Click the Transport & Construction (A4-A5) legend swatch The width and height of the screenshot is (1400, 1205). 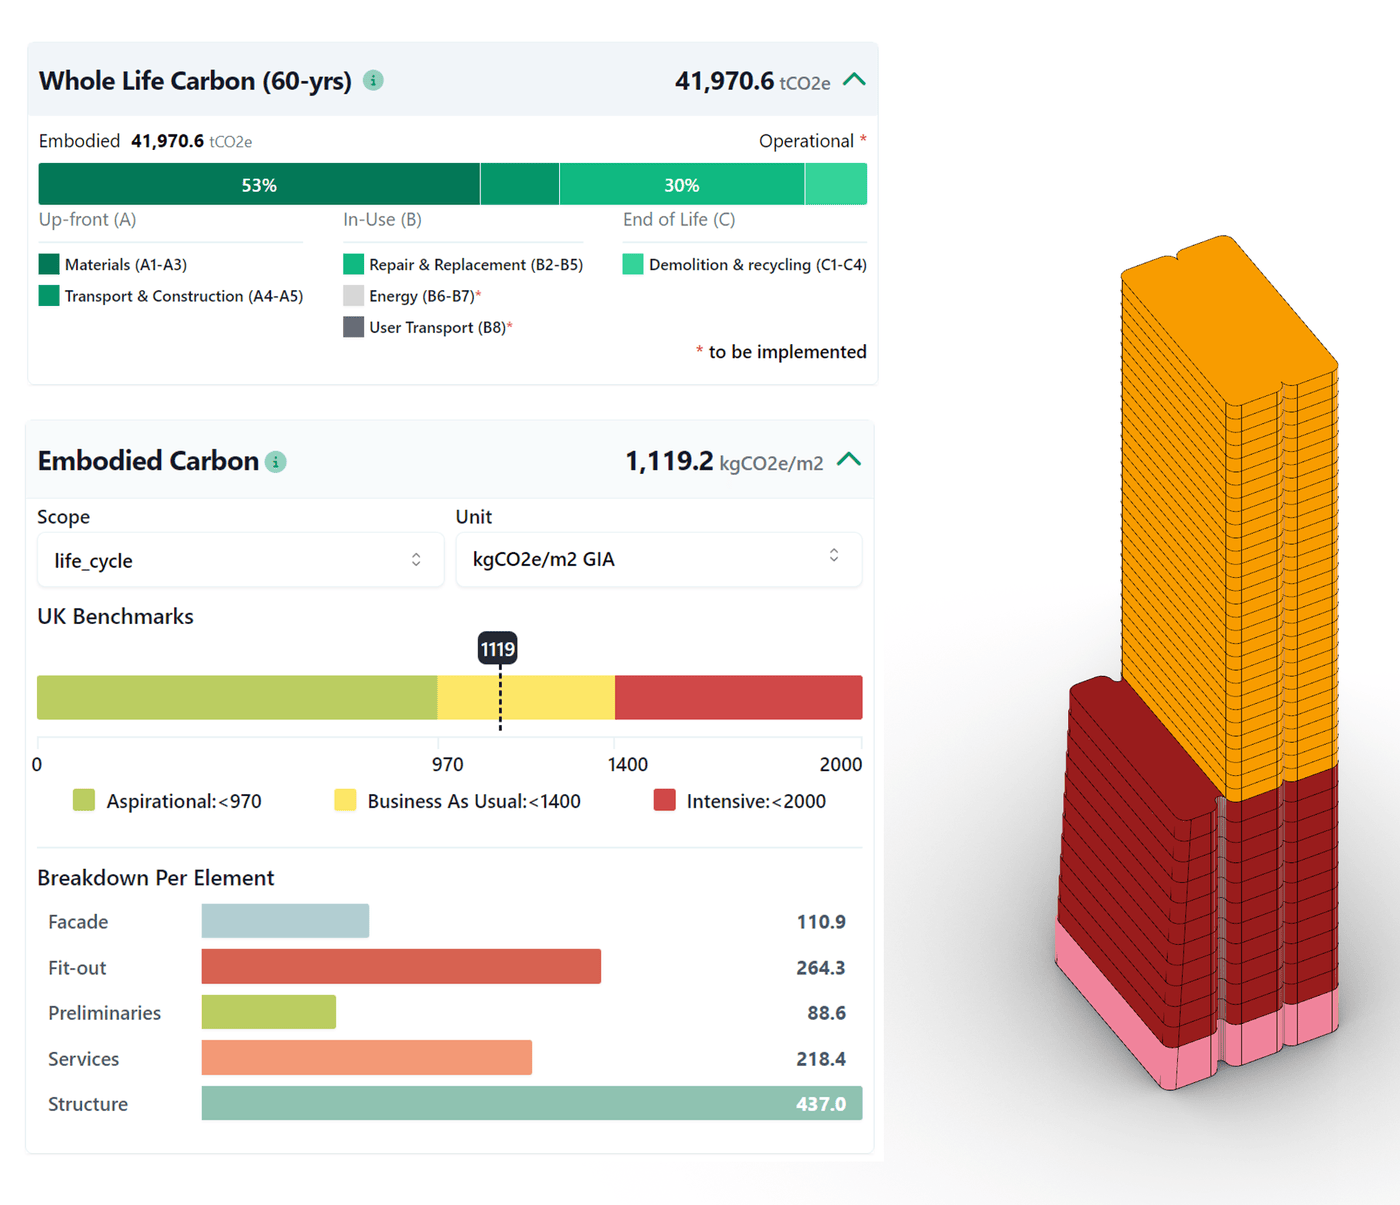49,296
